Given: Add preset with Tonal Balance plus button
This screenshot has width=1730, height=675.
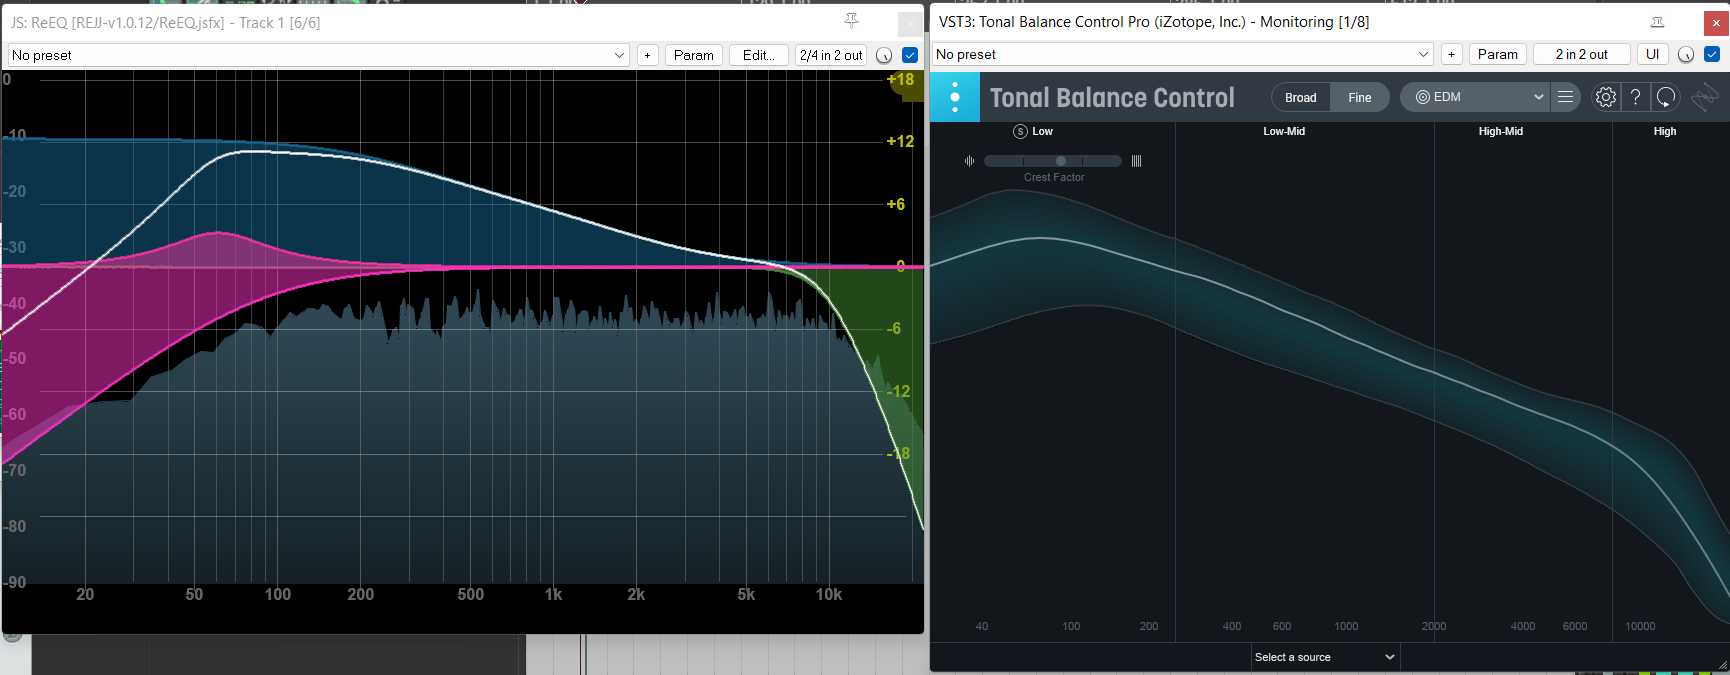Looking at the screenshot, I should coord(1452,54).
